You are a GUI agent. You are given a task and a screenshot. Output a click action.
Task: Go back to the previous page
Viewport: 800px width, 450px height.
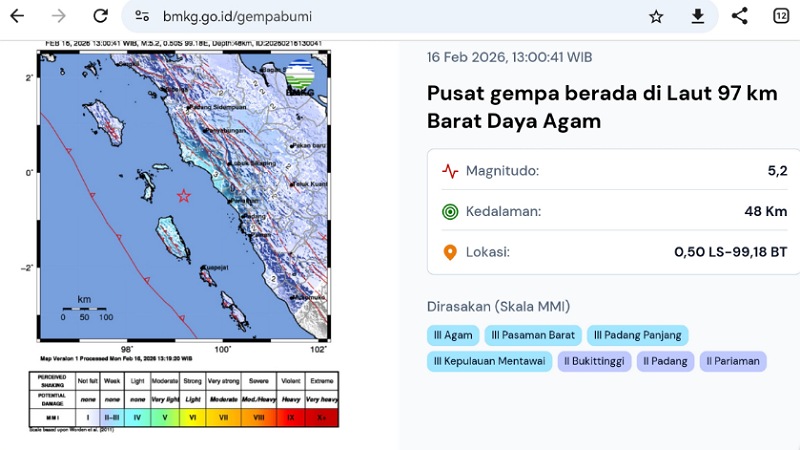(x=17, y=16)
